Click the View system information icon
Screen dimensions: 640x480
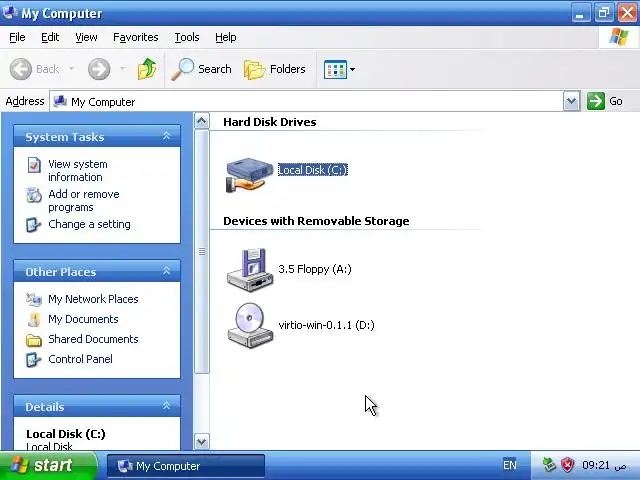[34, 165]
